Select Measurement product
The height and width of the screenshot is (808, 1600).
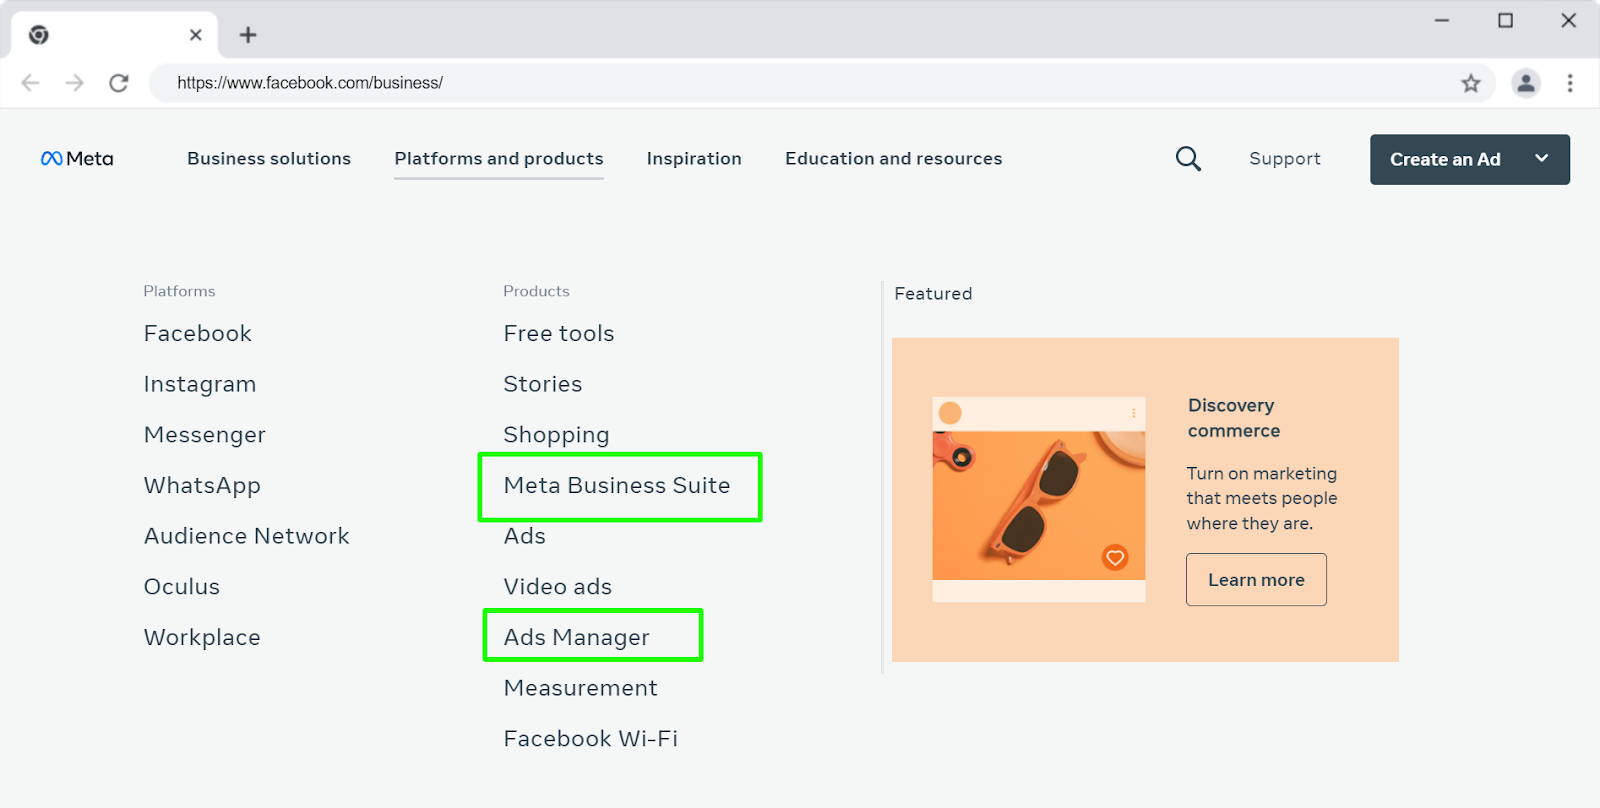[x=581, y=688]
